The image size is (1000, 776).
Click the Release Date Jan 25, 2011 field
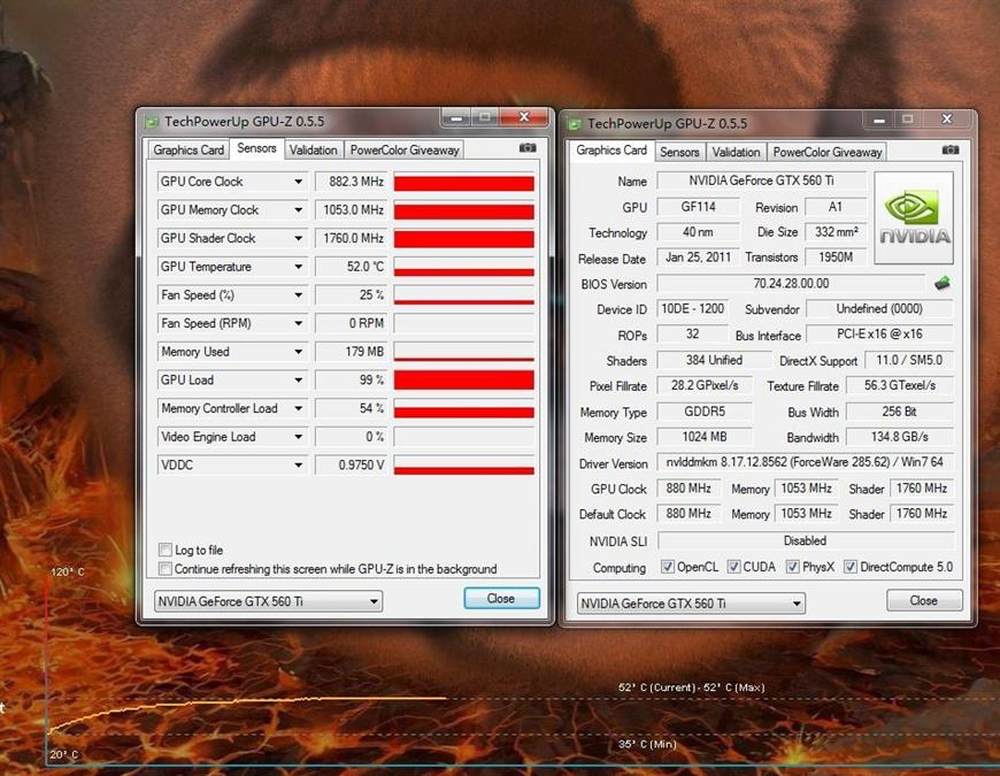(698, 258)
